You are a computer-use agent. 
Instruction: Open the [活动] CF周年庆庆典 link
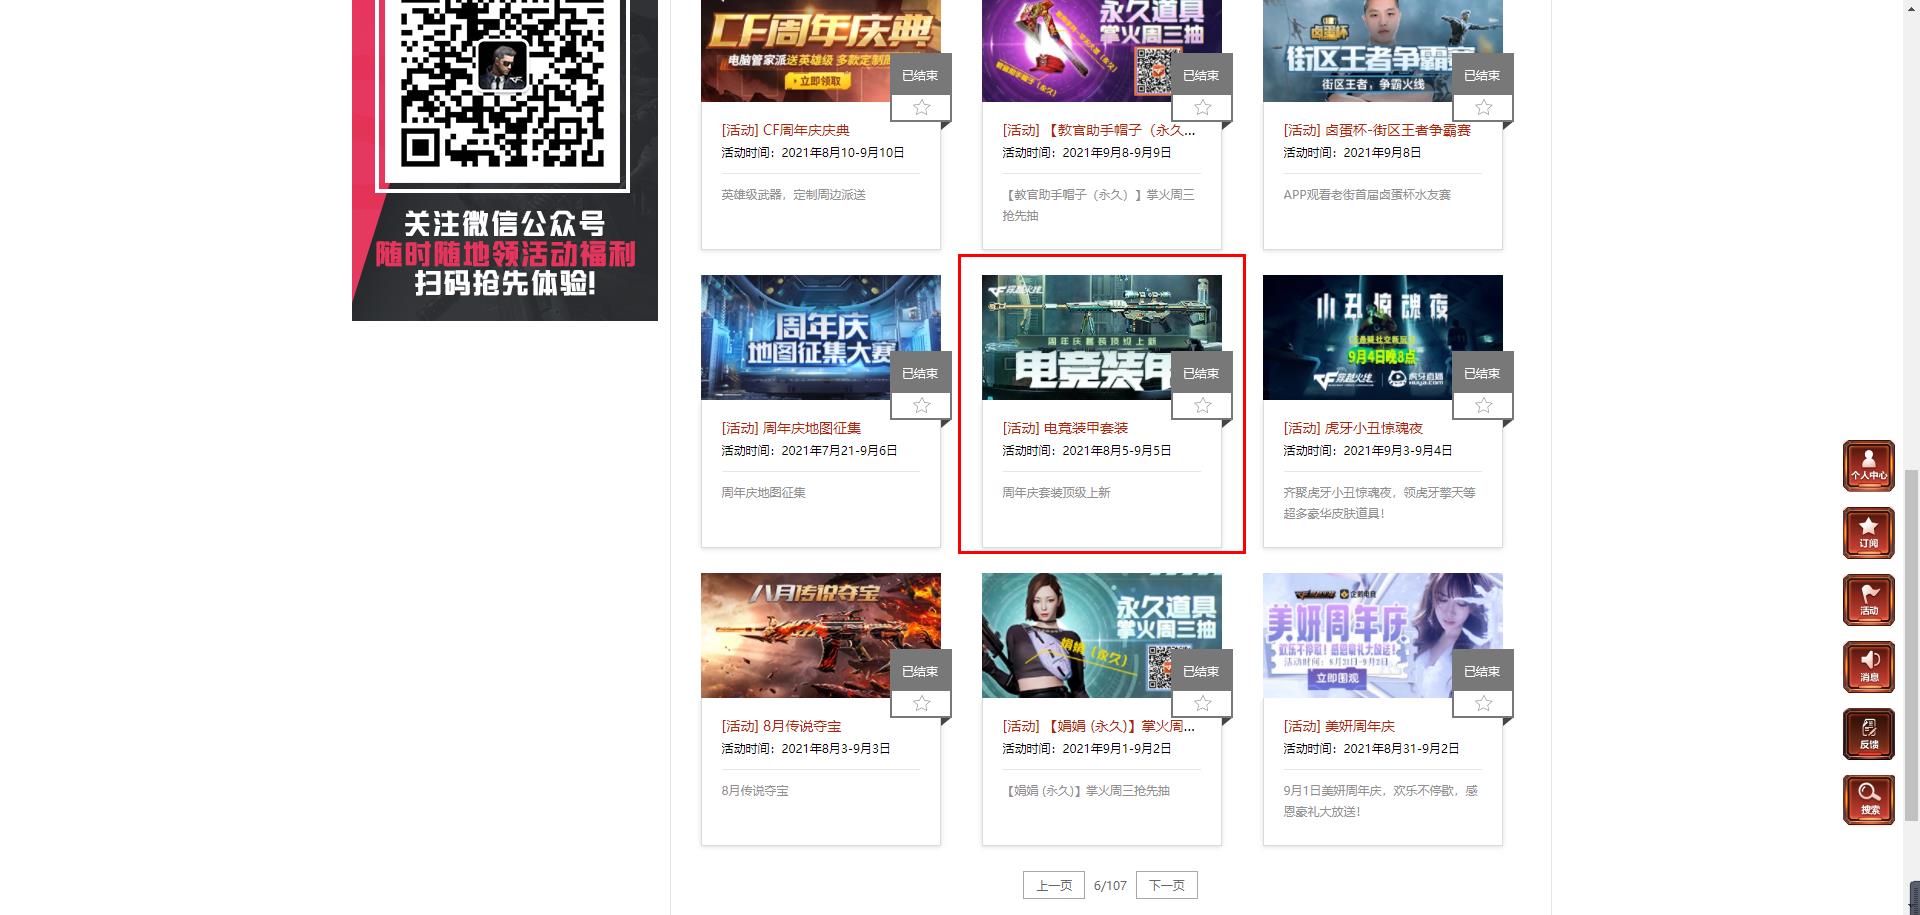click(x=786, y=130)
